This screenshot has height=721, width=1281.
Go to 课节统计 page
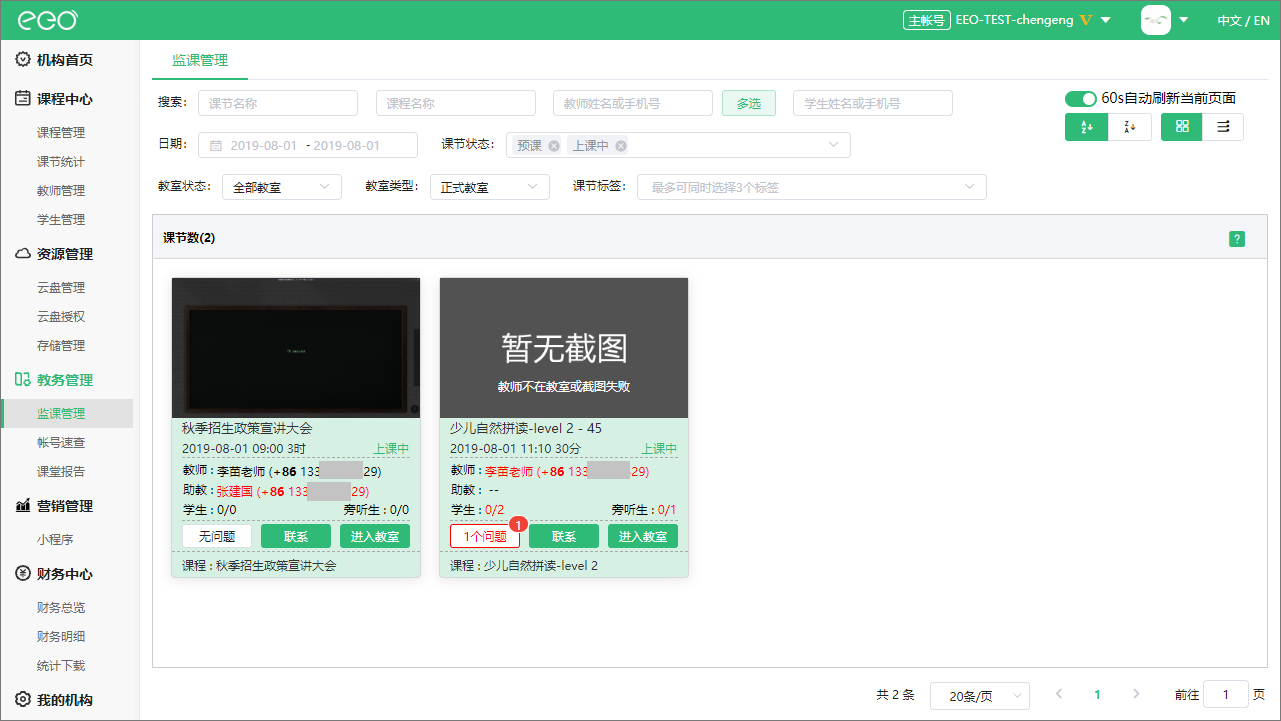[61, 161]
